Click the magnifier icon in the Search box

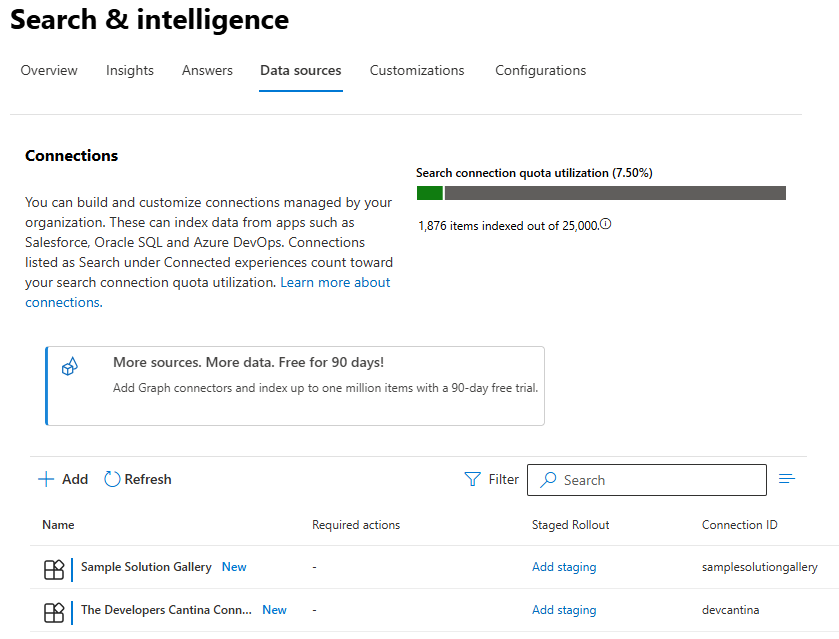548,480
